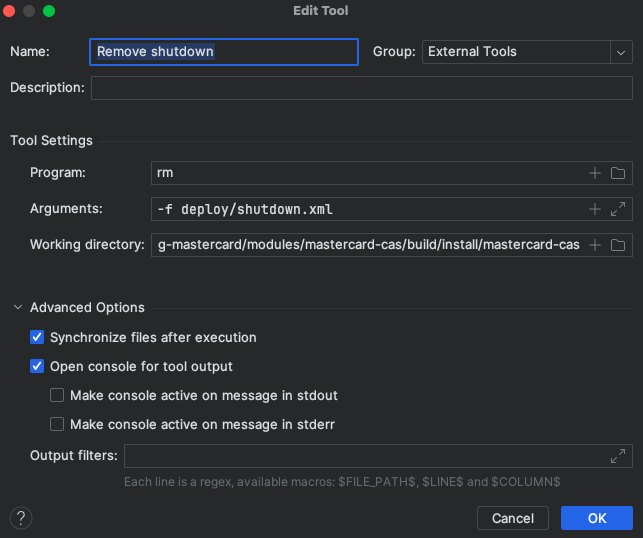Screen dimensions: 643x538
Task: Browse for program using folder icon
Action: click(x=618, y=173)
